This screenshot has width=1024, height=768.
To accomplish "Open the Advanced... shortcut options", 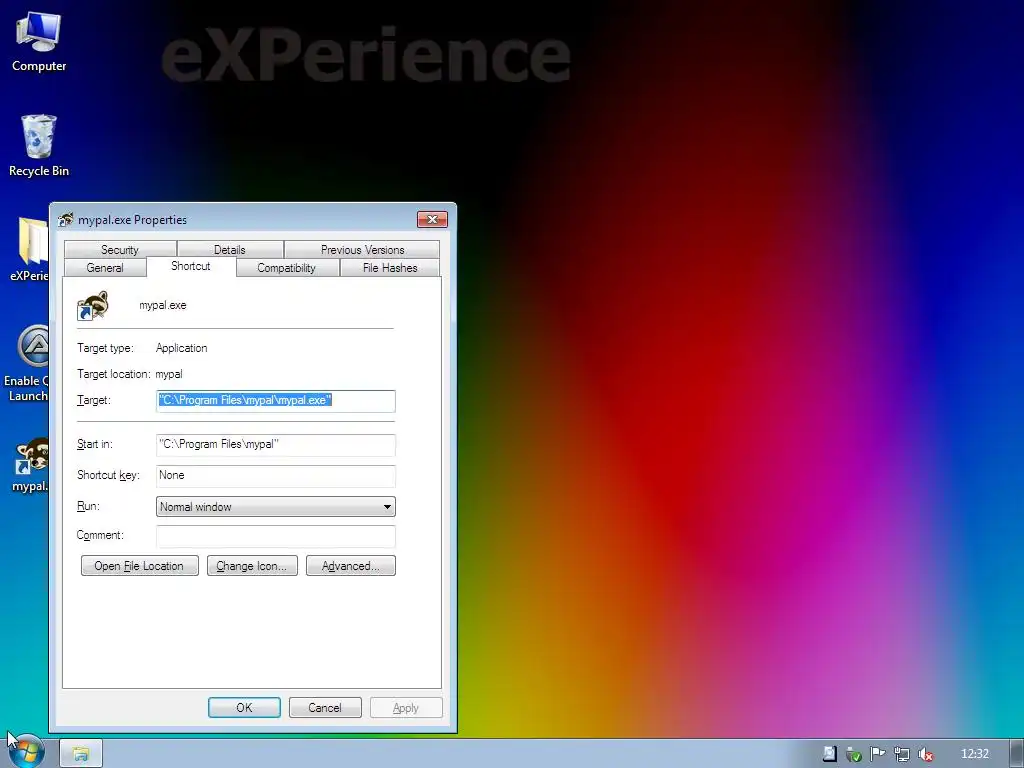I will point(351,566).
